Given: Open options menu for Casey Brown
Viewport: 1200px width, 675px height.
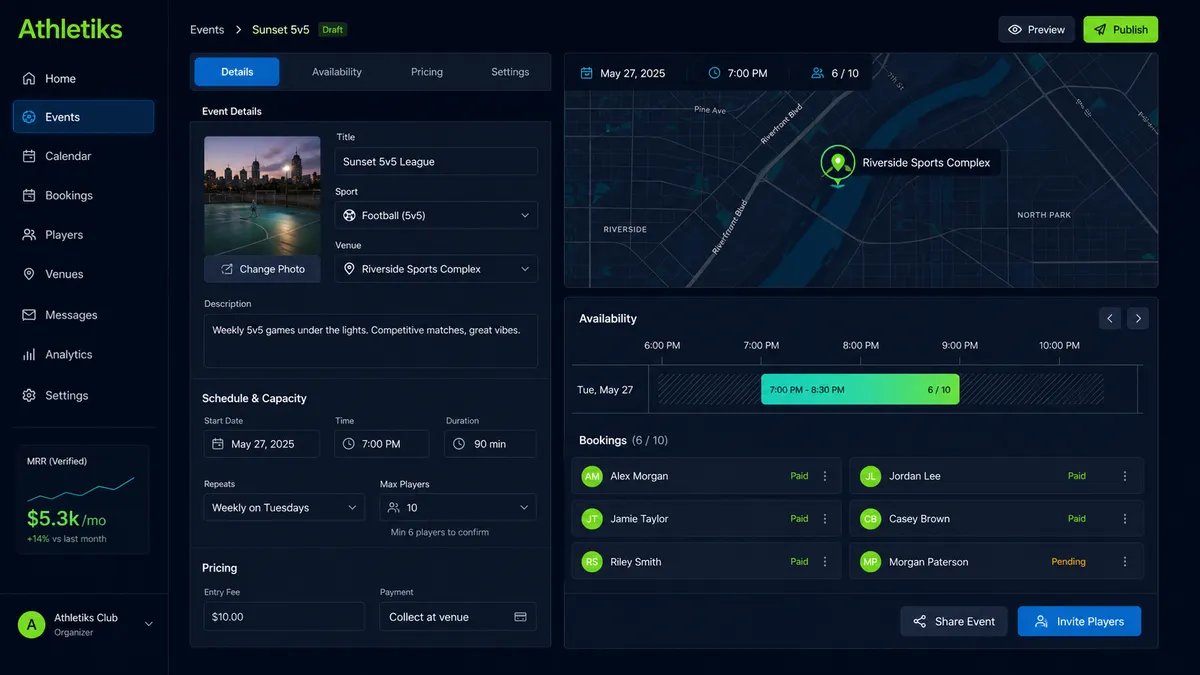Looking at the screenshot, I should pyautogui.click(x=1125, y=519).
